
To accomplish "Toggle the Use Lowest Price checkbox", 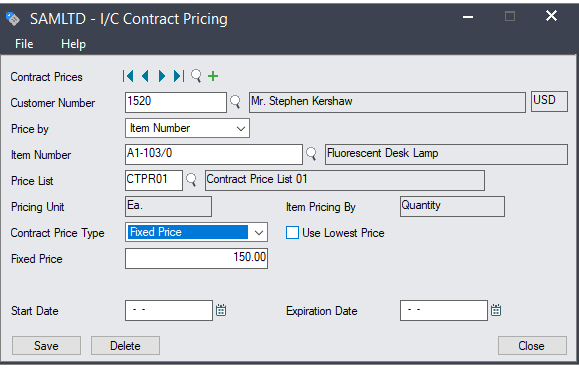I will [x=292, y=233].
